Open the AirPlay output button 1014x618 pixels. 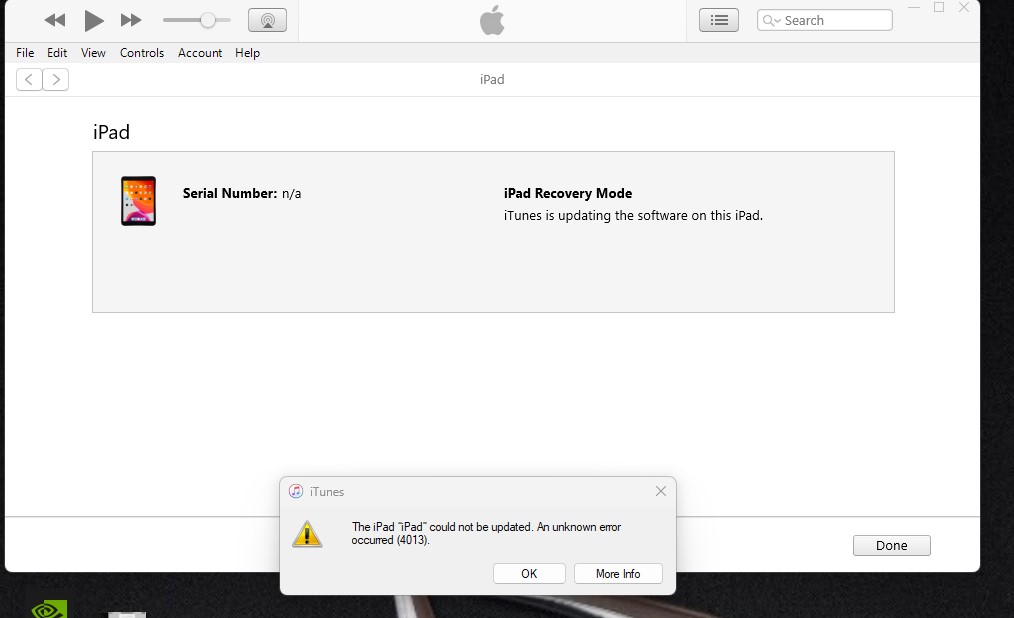[267, 20]
